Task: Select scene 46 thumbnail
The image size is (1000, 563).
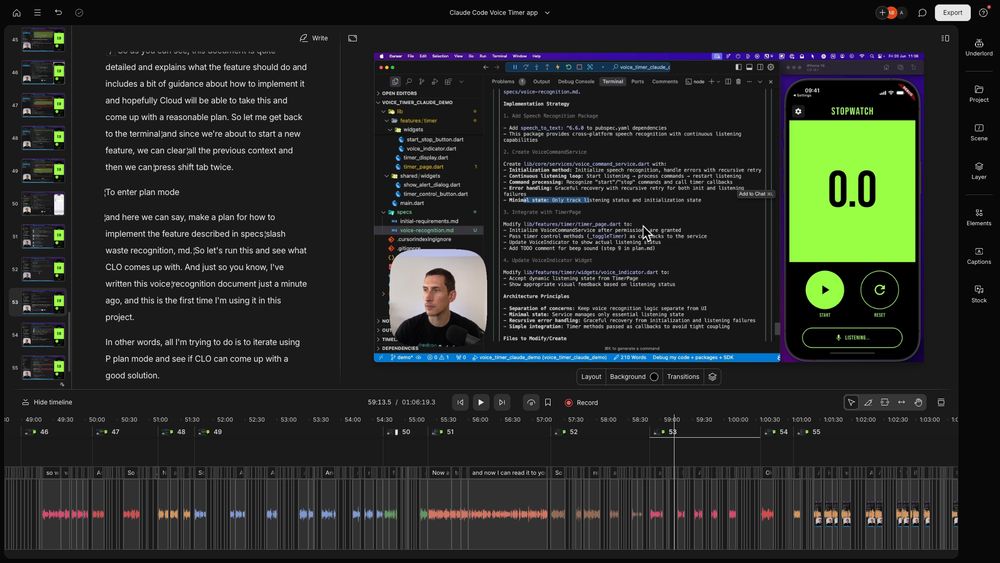Action: (43, 73)
